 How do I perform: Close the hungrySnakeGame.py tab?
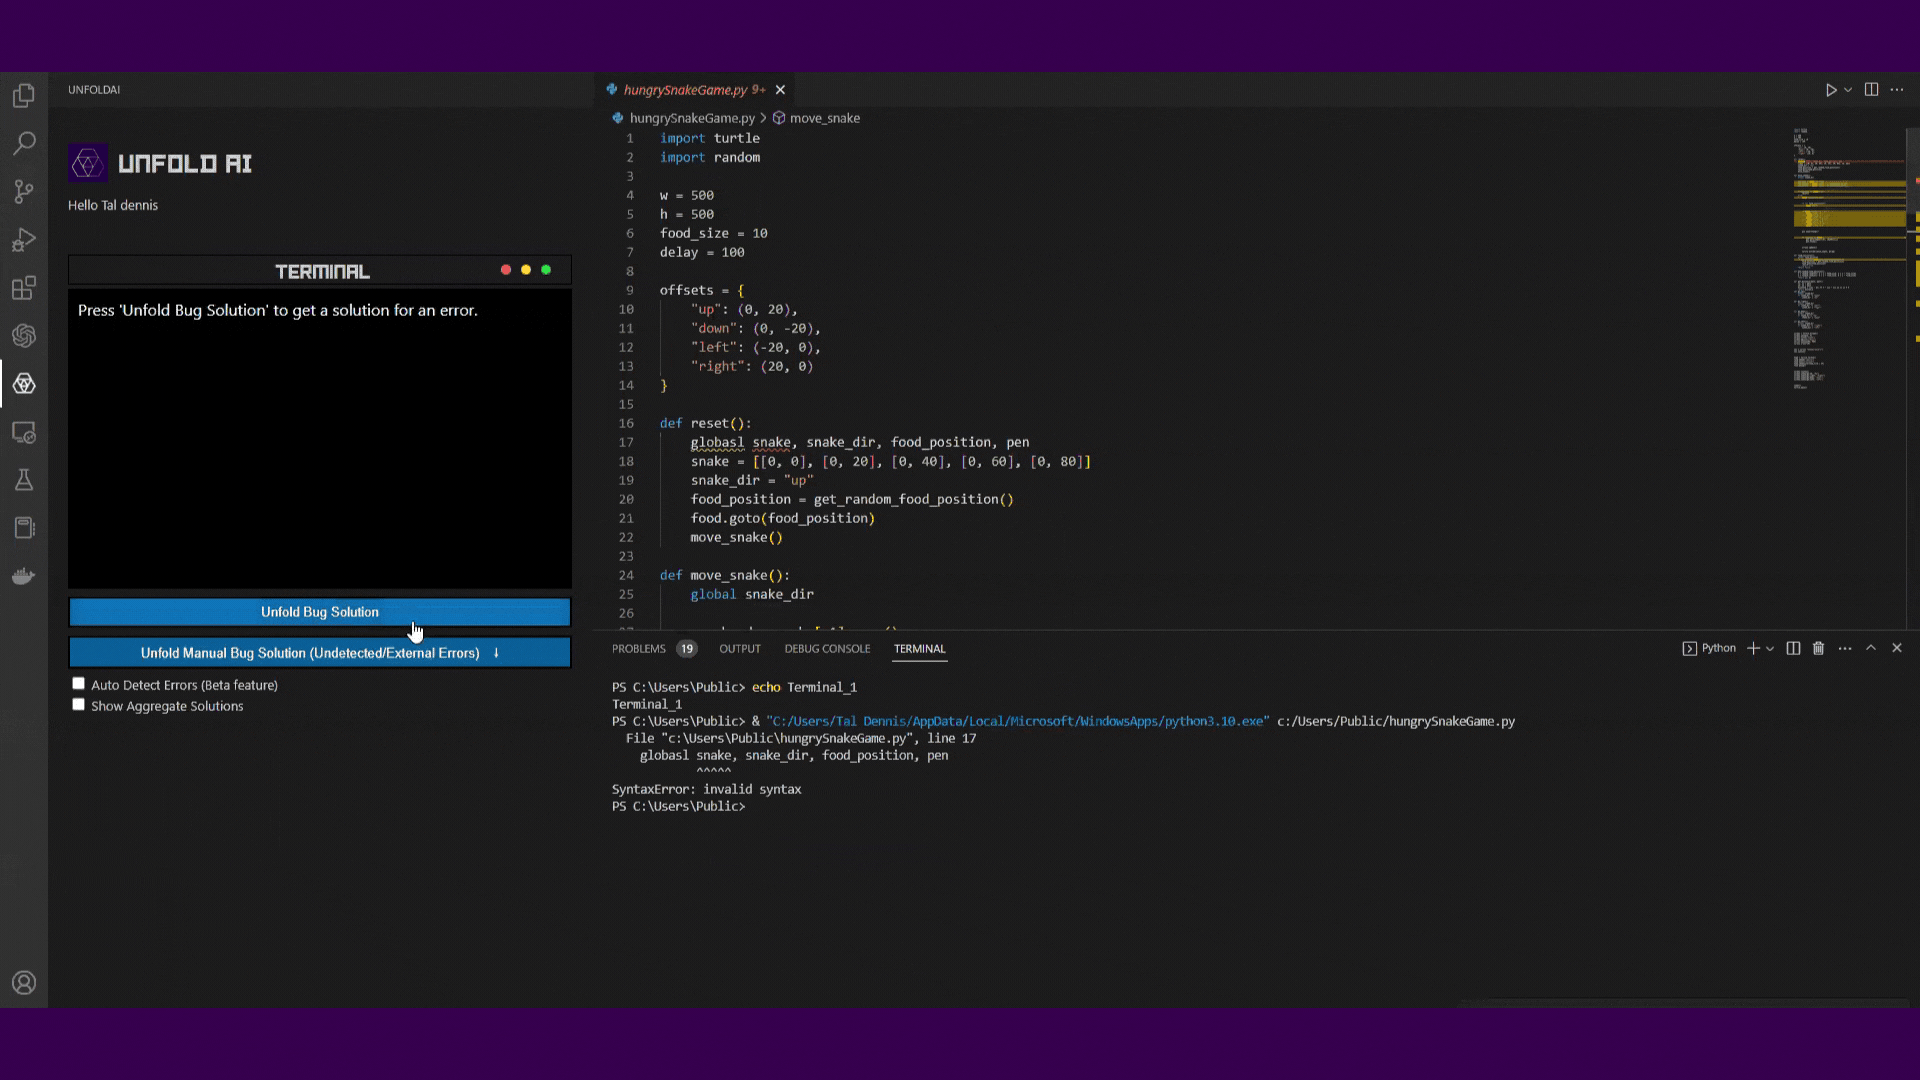(780, 90)
